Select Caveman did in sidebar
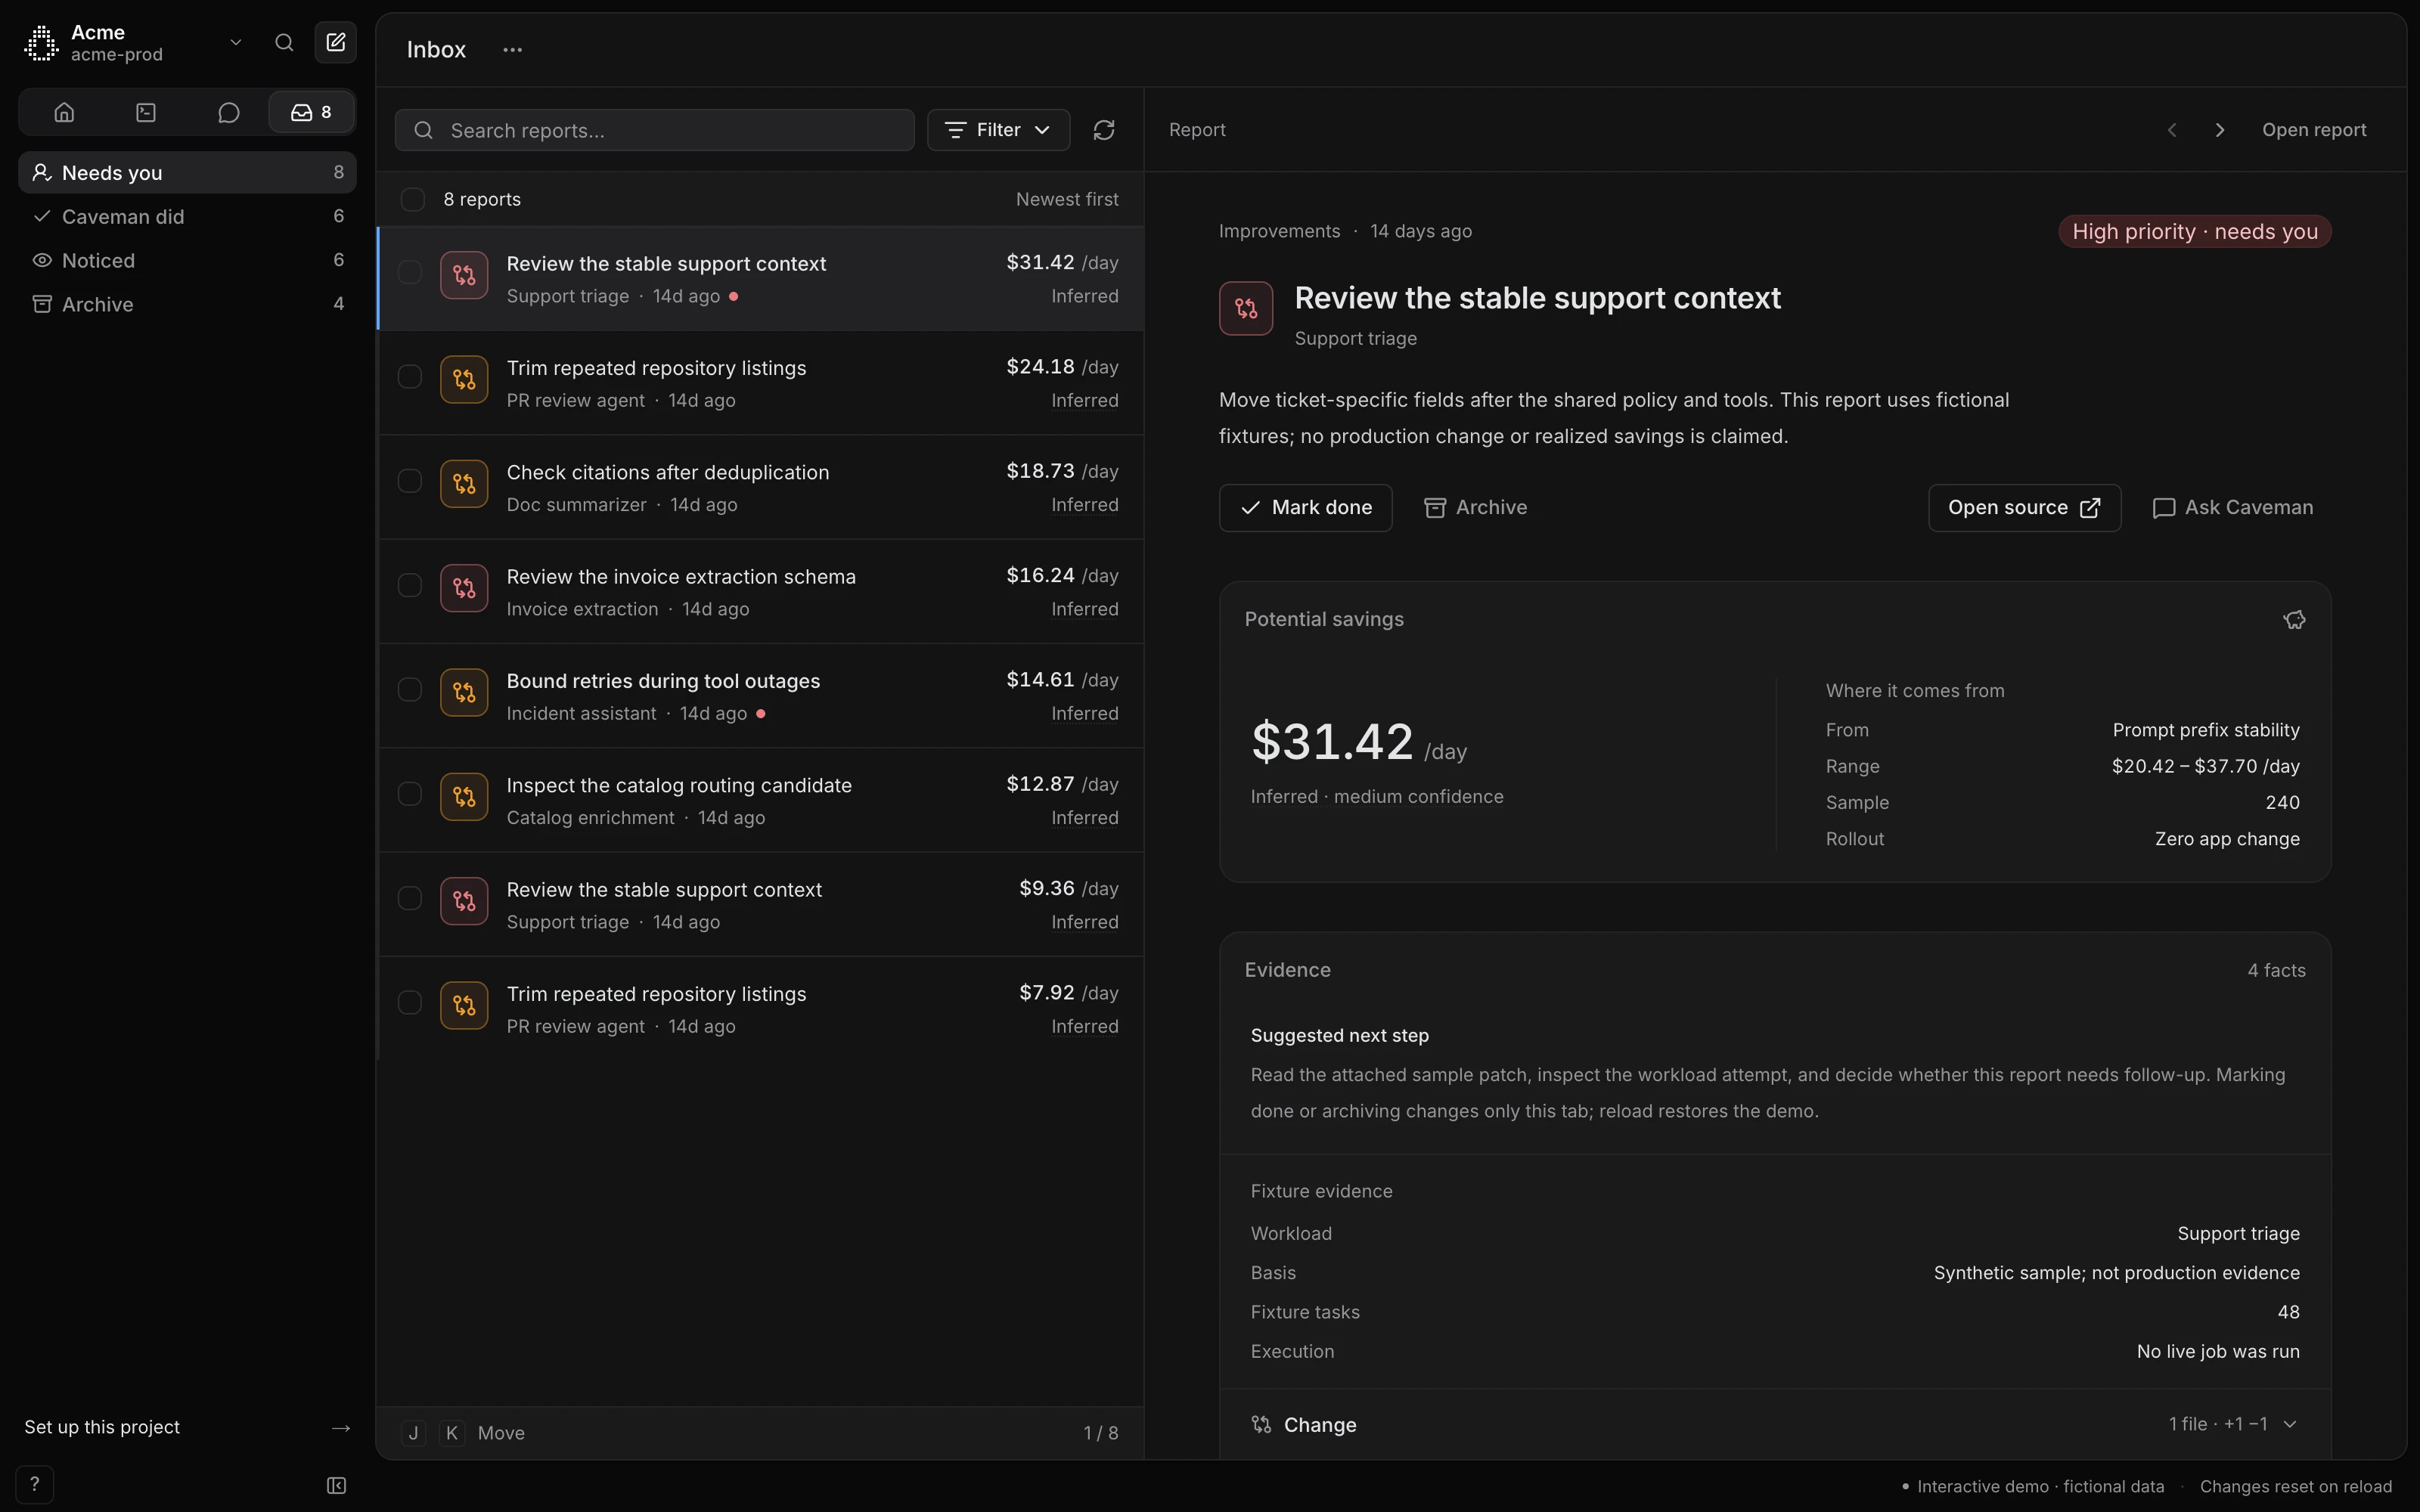Screen dimensions: 2420x1512 (187, 216)
